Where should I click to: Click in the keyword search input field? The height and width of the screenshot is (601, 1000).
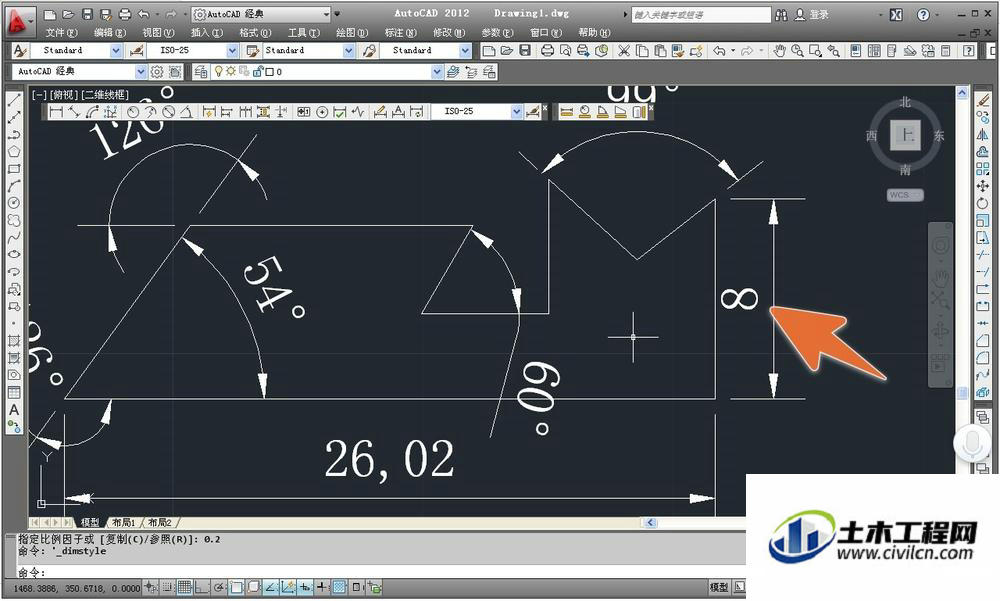700,15
